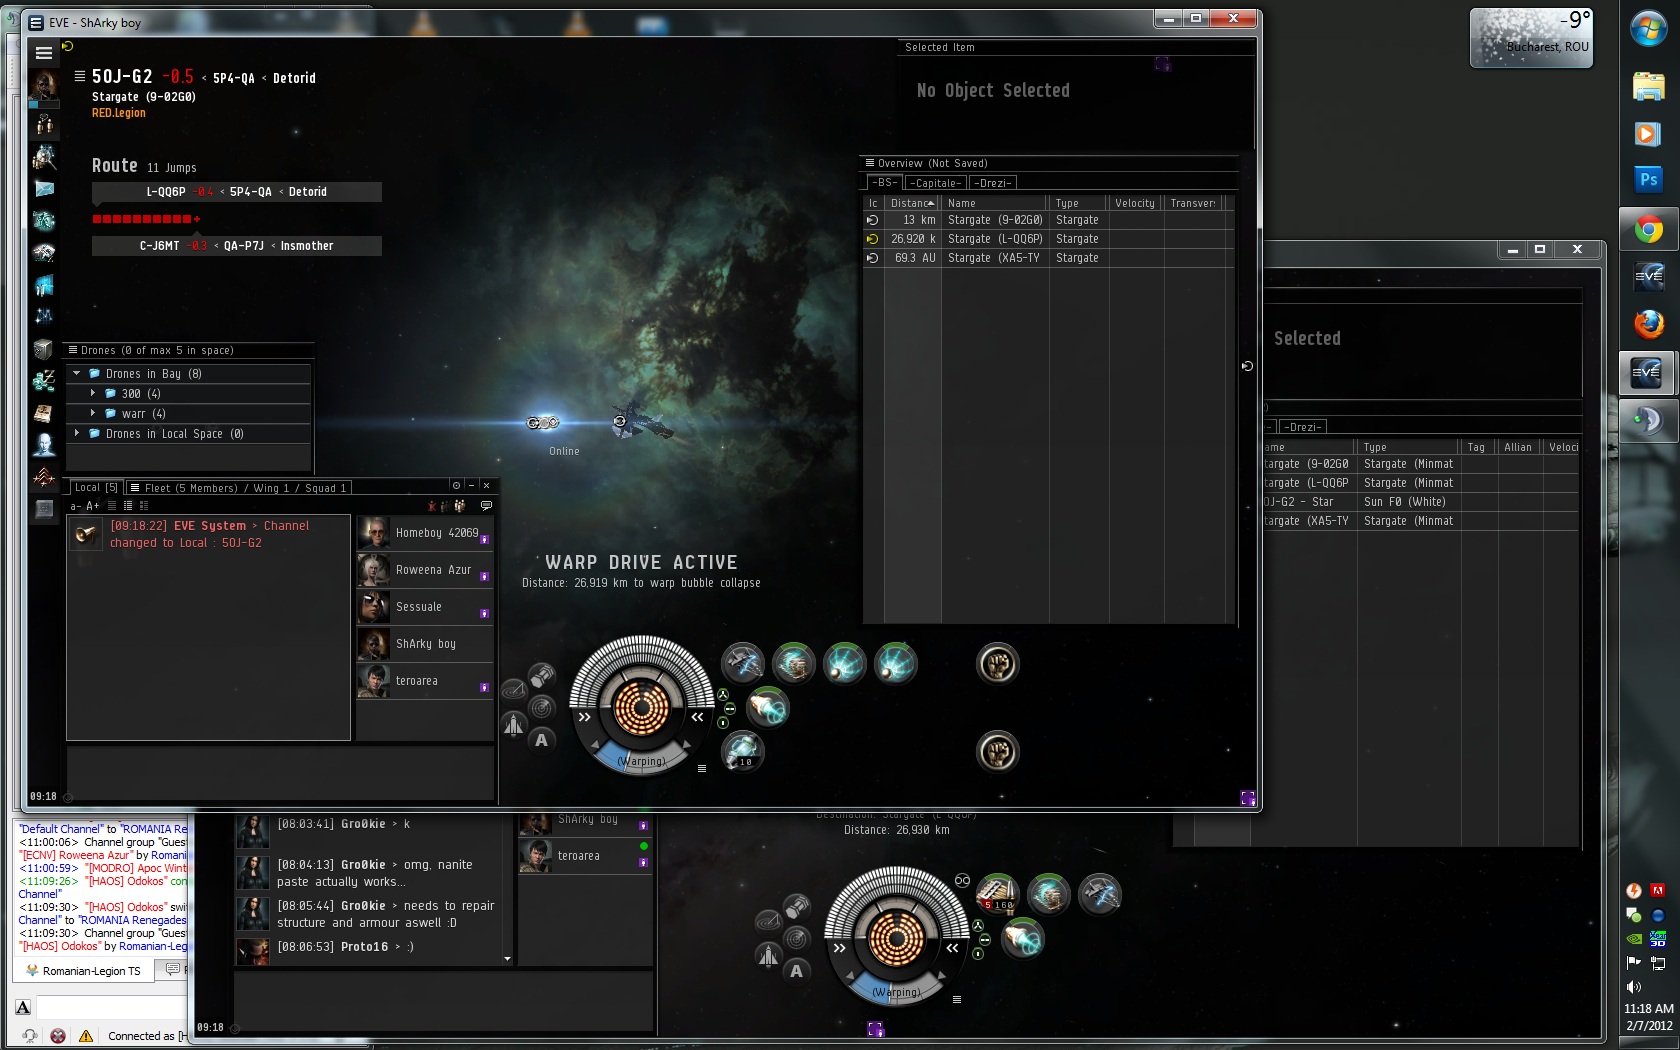Expand the warr (4) drone folder
This screenshot has height=1050, width=1680.
(93, 414)
